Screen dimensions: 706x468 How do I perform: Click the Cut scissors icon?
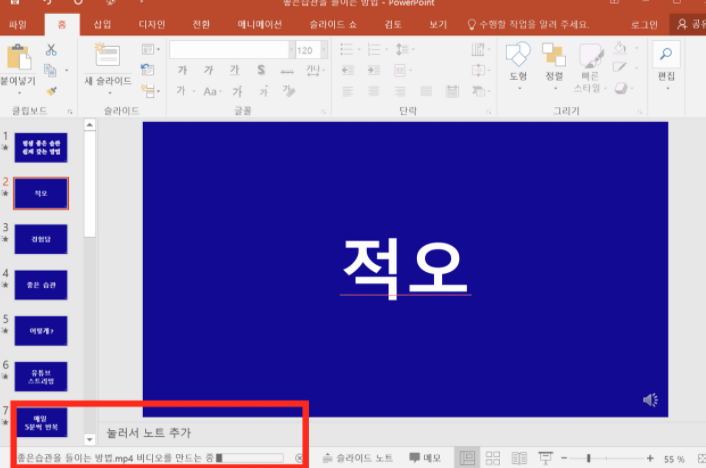click(51, 50)
